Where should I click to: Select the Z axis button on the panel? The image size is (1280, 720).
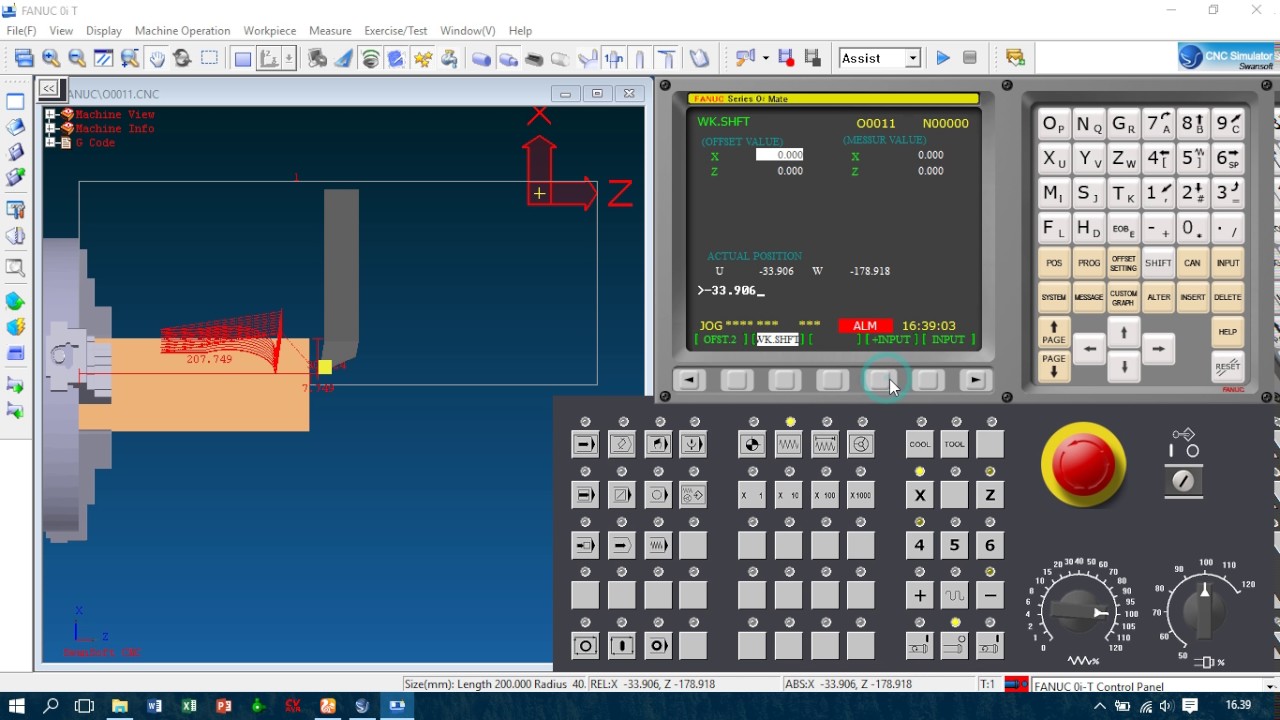click(x=989, y=495)
